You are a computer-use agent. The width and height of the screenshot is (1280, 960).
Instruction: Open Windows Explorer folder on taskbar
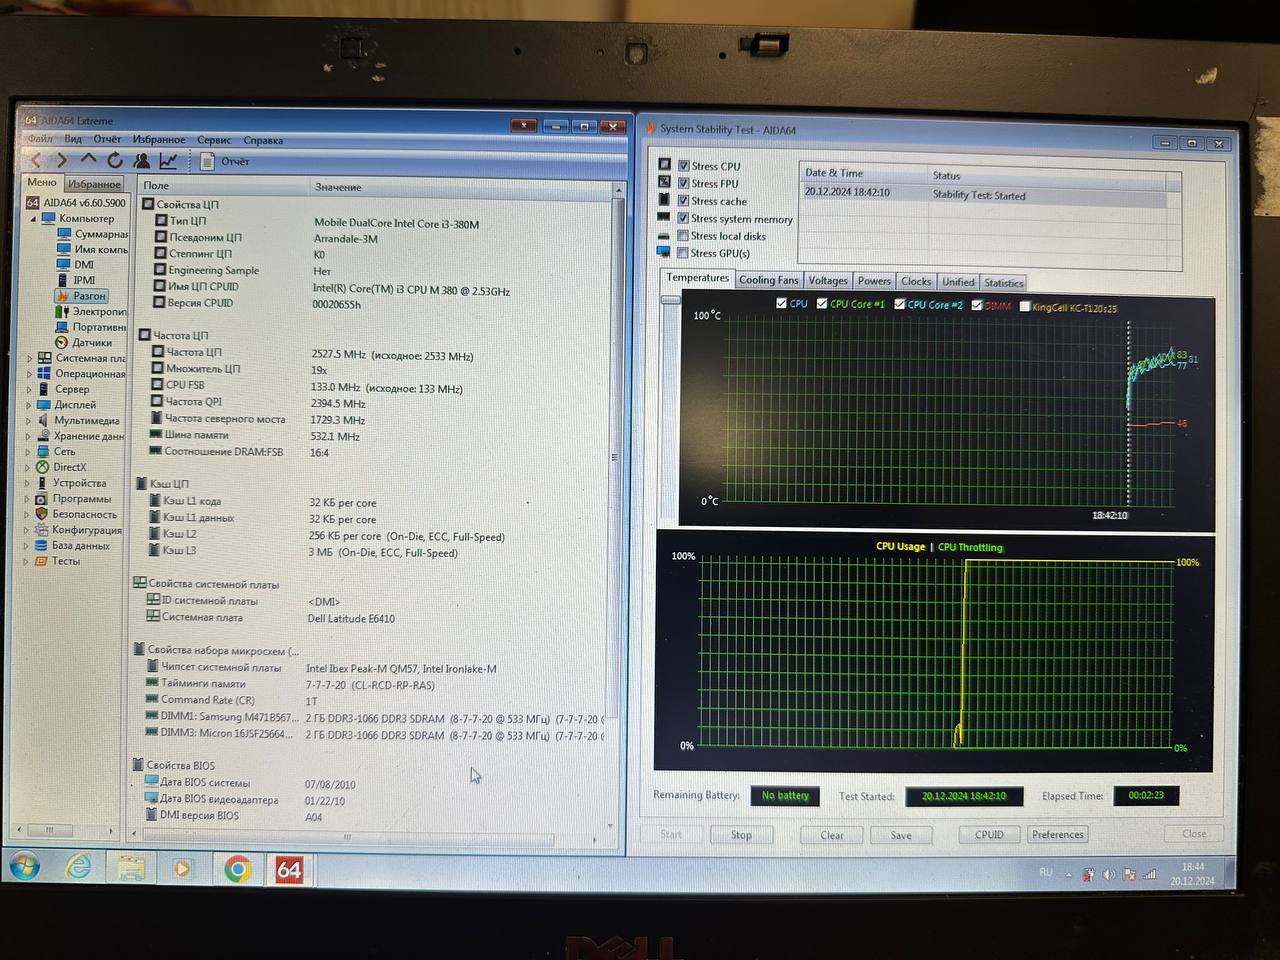click(x=131, y=868)
